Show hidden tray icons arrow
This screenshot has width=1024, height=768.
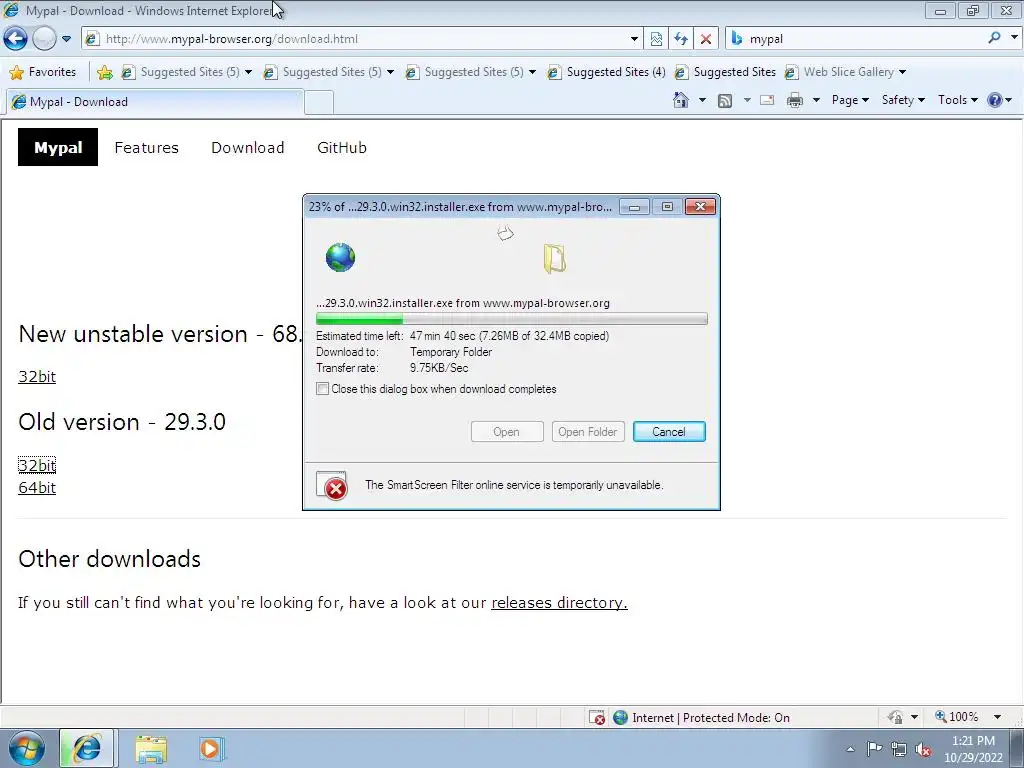click(x=850, y=749)
